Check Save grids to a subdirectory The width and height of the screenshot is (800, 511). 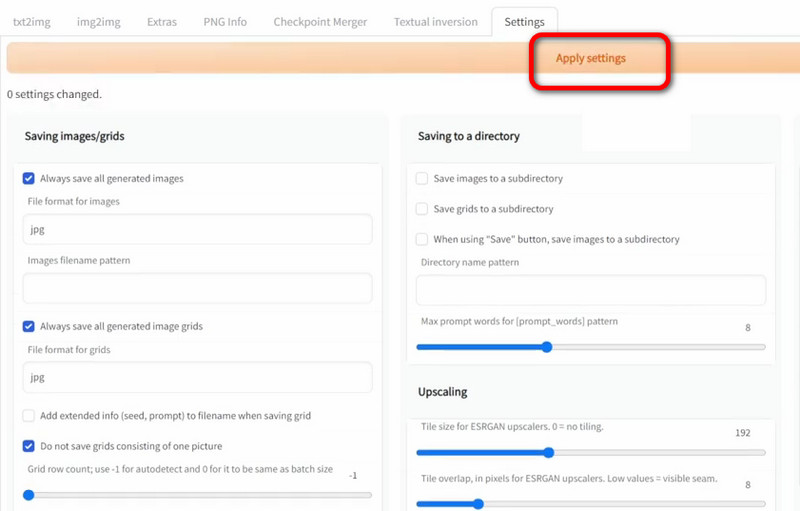point(422,209)
